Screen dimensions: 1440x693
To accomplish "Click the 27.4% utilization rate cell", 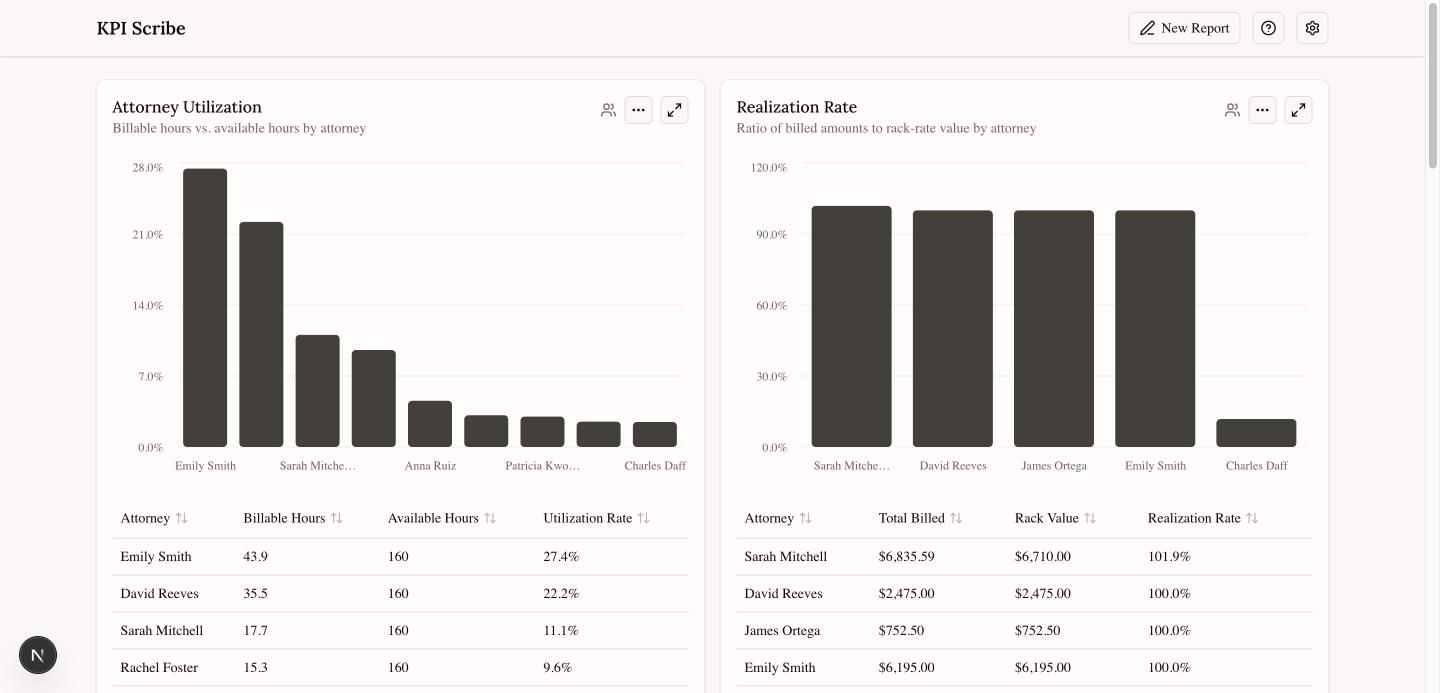I will click(561, 557).
